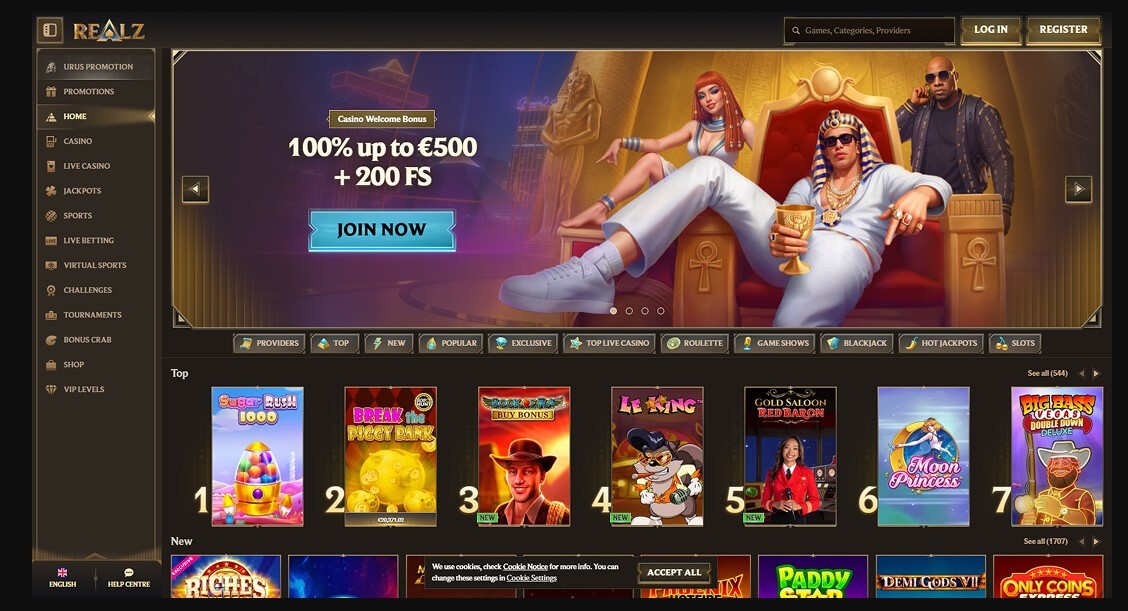Select the second banner slide dot
The image size is (1128, 611).
[629, 311]
